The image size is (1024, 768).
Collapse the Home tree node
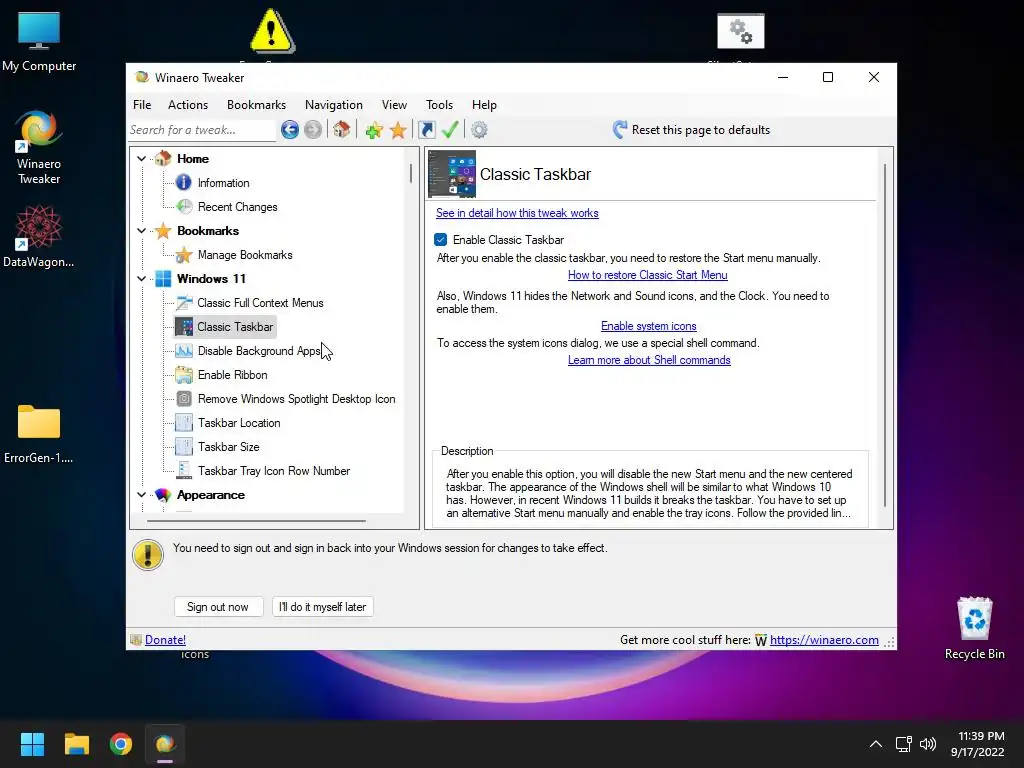point(141,159)
